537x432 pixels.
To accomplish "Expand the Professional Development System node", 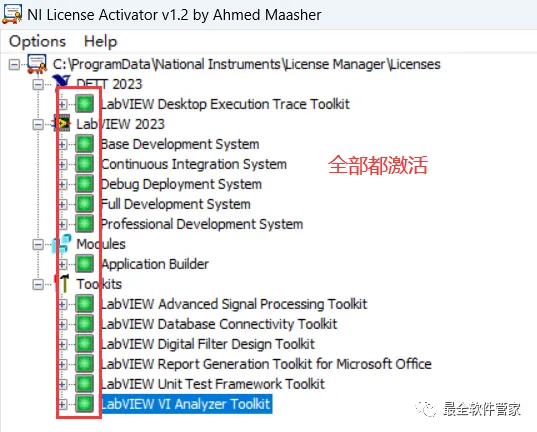I will pos(63,224).
